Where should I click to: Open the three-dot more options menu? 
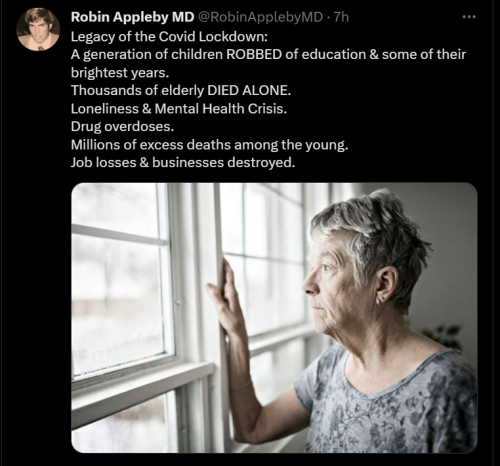(469, 17)
